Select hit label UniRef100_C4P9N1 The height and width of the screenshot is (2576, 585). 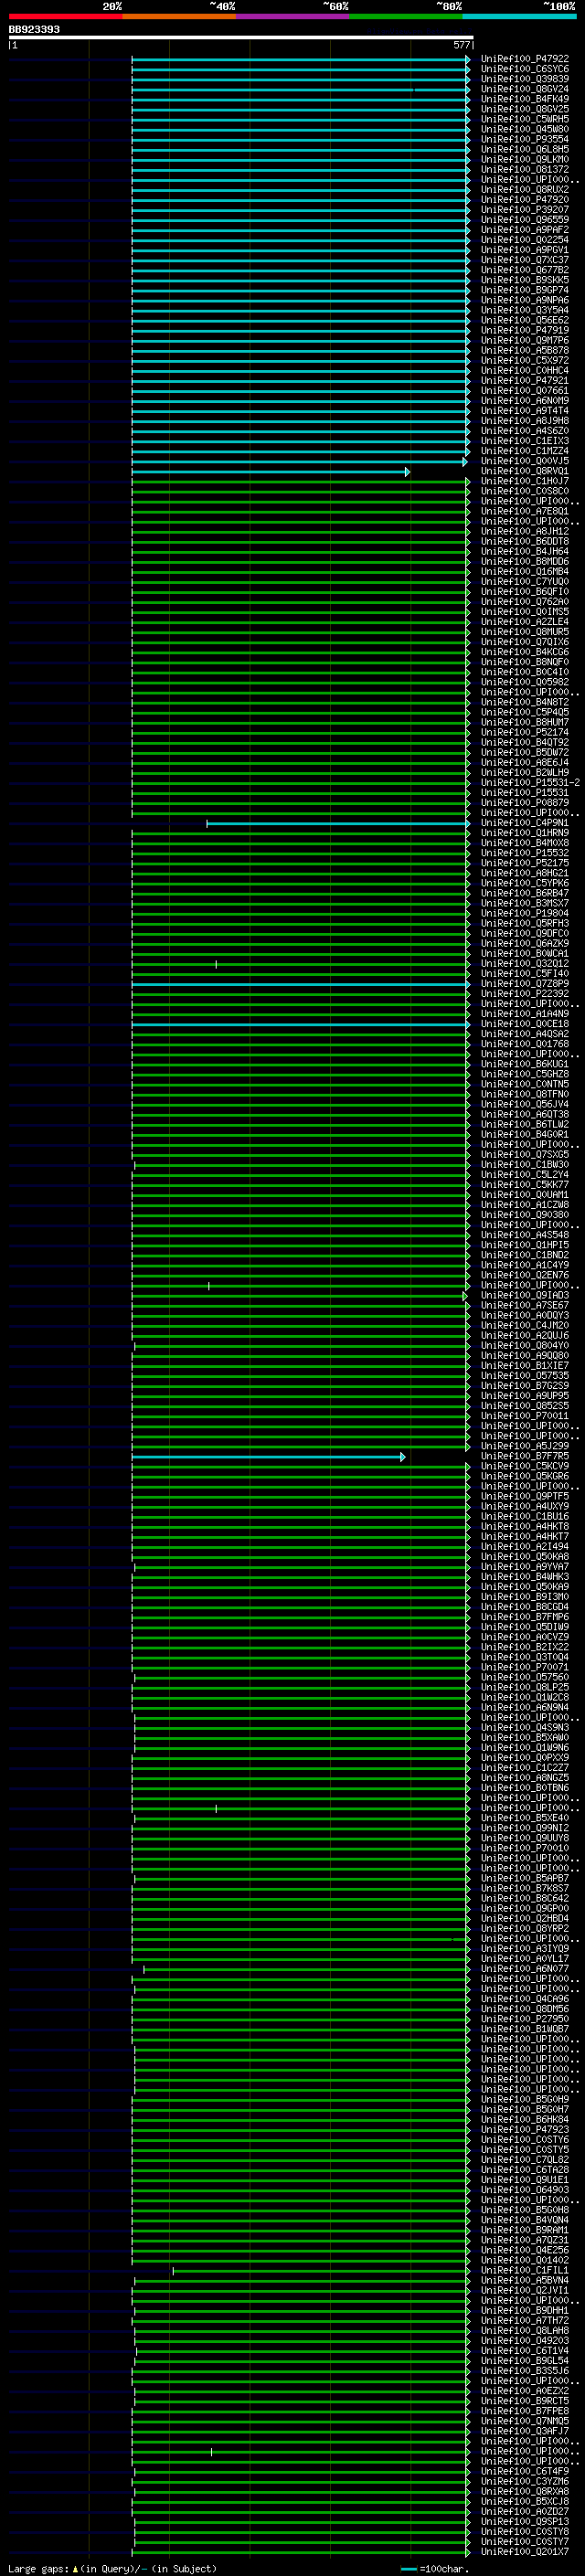(525, 823)
